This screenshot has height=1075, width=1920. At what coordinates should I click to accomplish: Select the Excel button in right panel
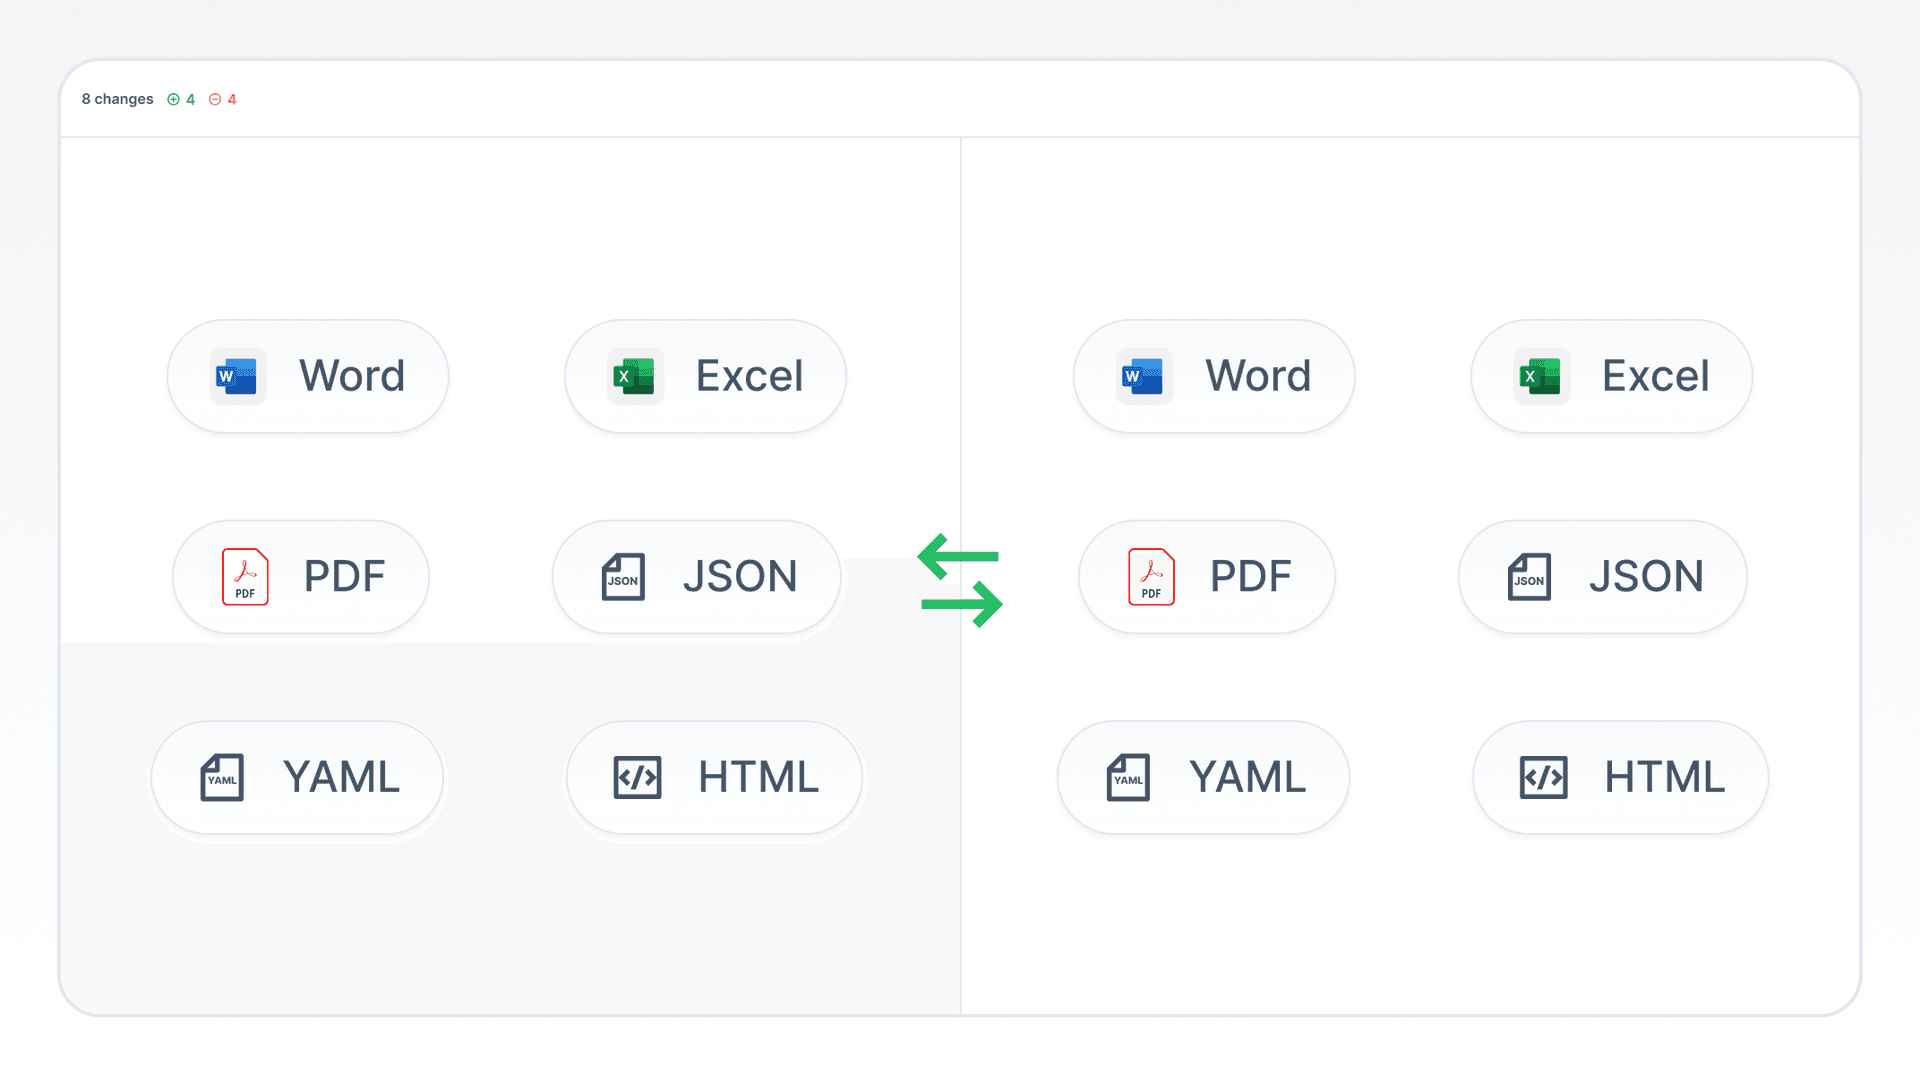pos(1611,377)
